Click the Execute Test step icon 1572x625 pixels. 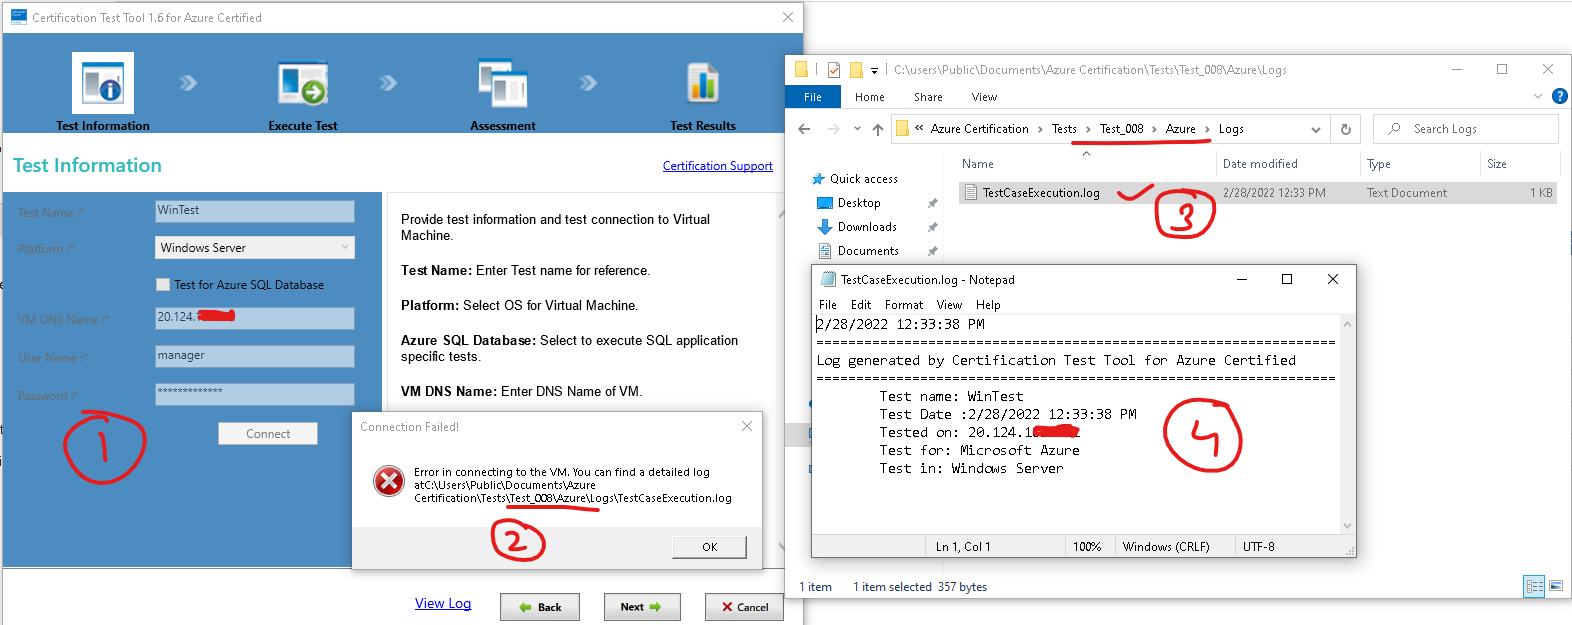(x=303, y=84)
